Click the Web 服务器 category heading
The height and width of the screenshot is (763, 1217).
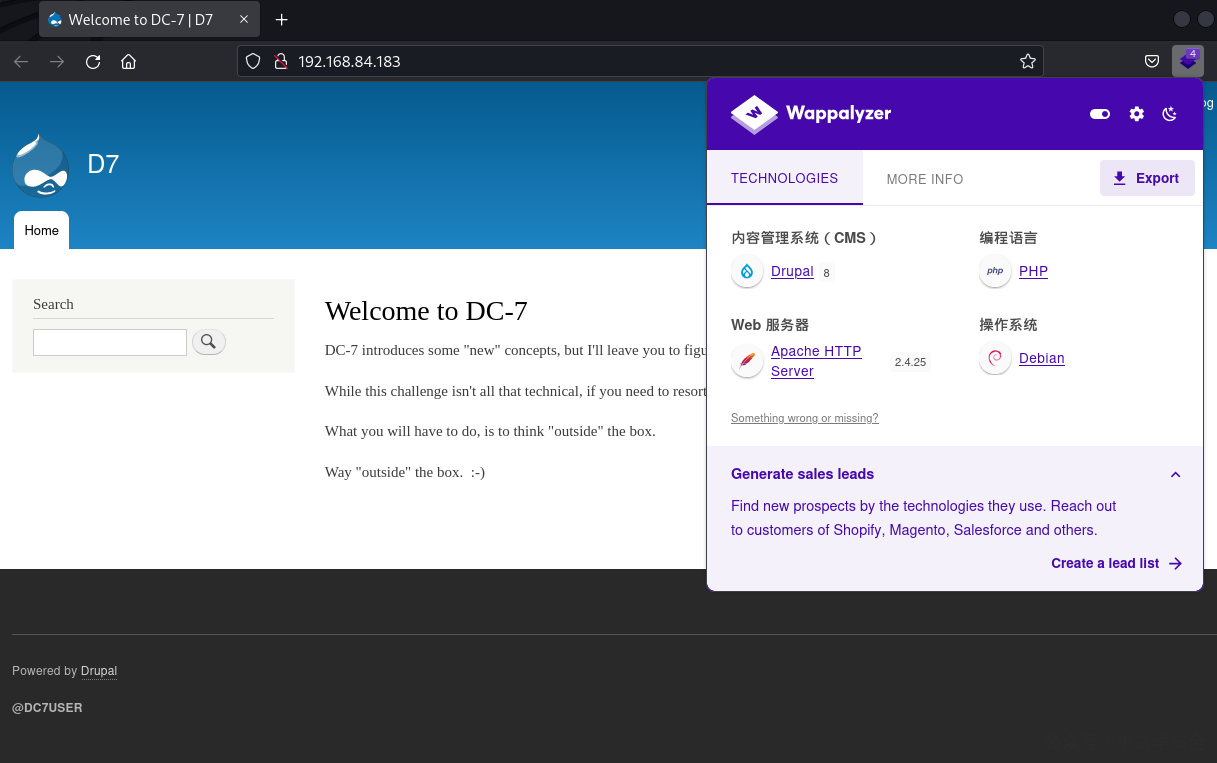pyautogui.click(x=770, y=325)
